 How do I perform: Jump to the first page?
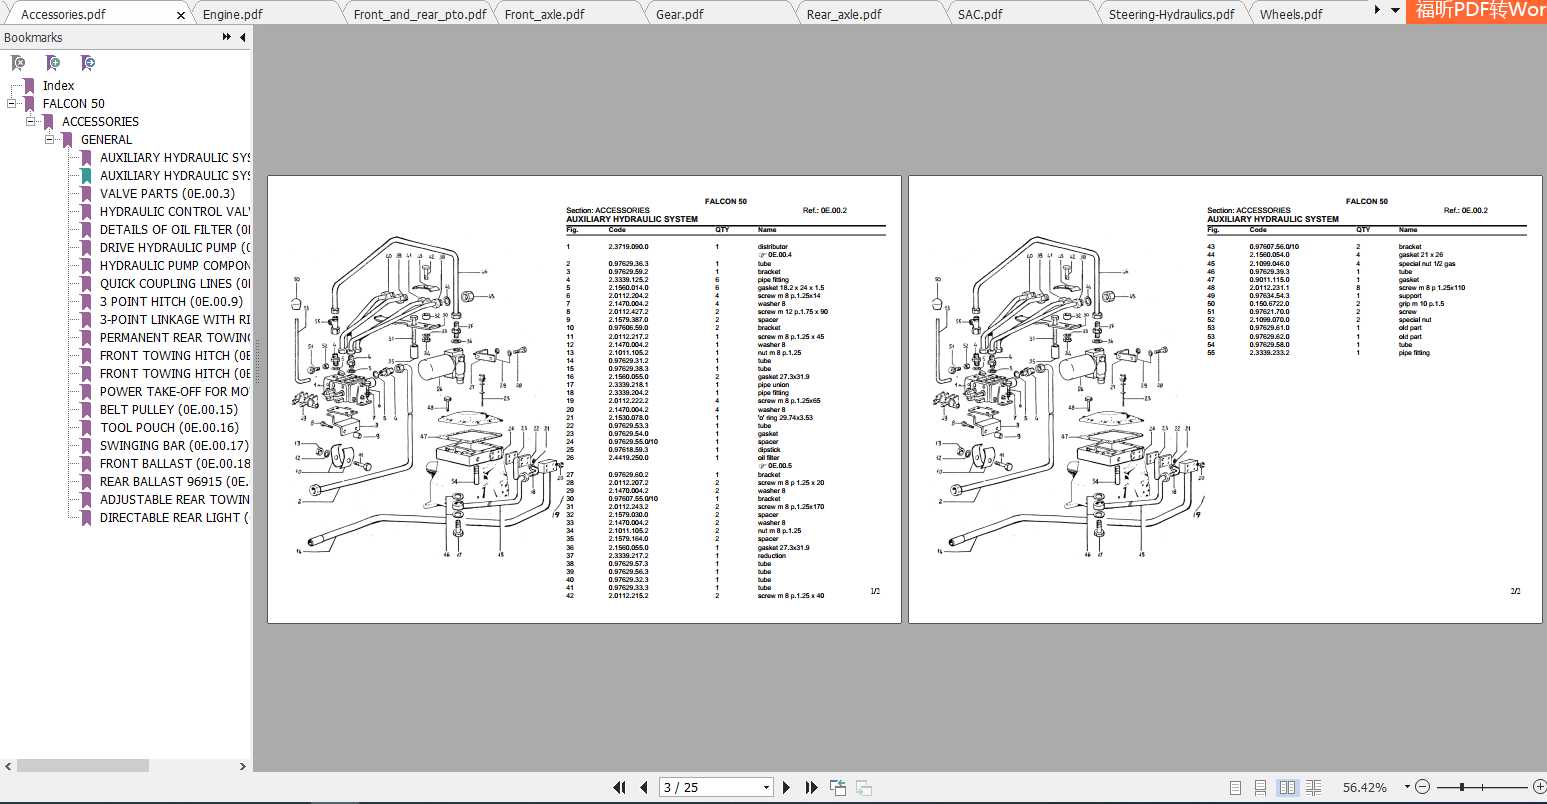tap(619, 787)
